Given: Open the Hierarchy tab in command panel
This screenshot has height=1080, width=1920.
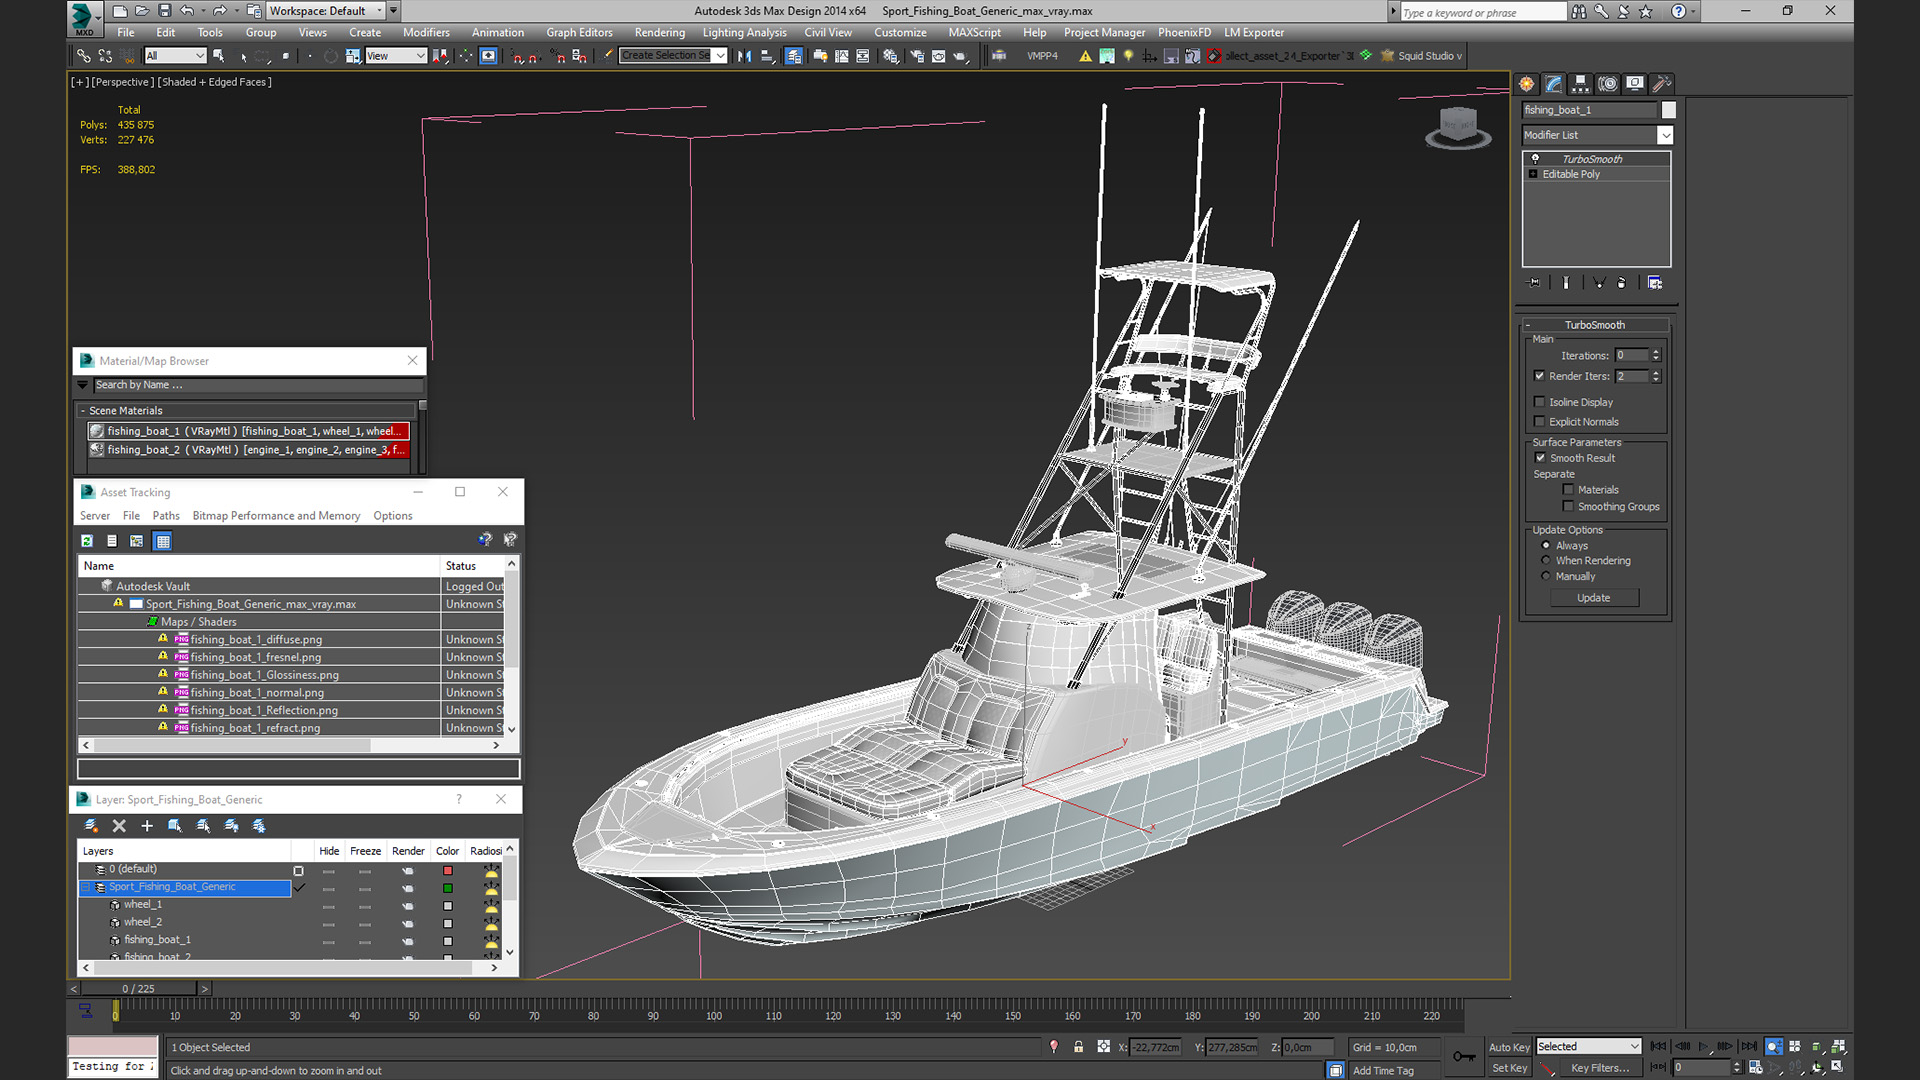Looking at the screenshot, I should point(1580,84).
